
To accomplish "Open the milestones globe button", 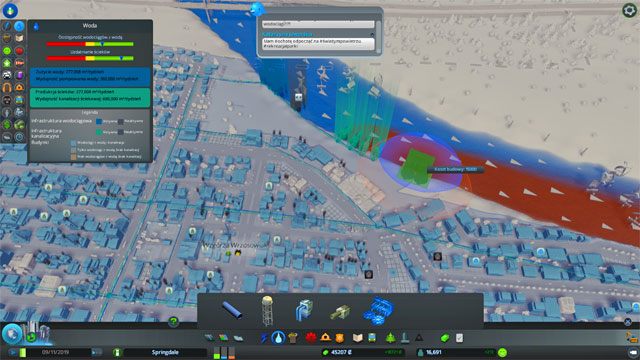I will (x=11, y=333).
